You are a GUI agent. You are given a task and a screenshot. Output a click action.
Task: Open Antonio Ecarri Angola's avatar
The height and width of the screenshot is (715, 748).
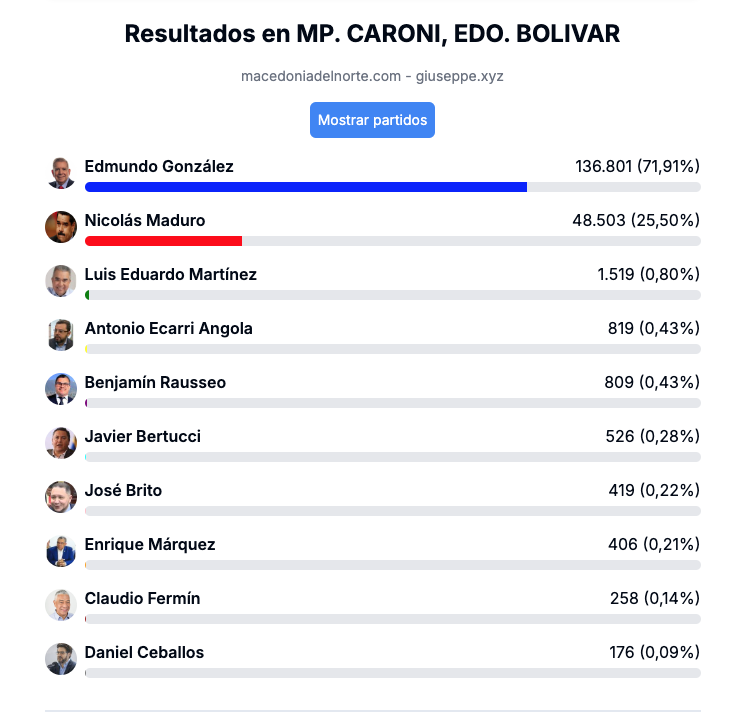(x=61, y=335)
